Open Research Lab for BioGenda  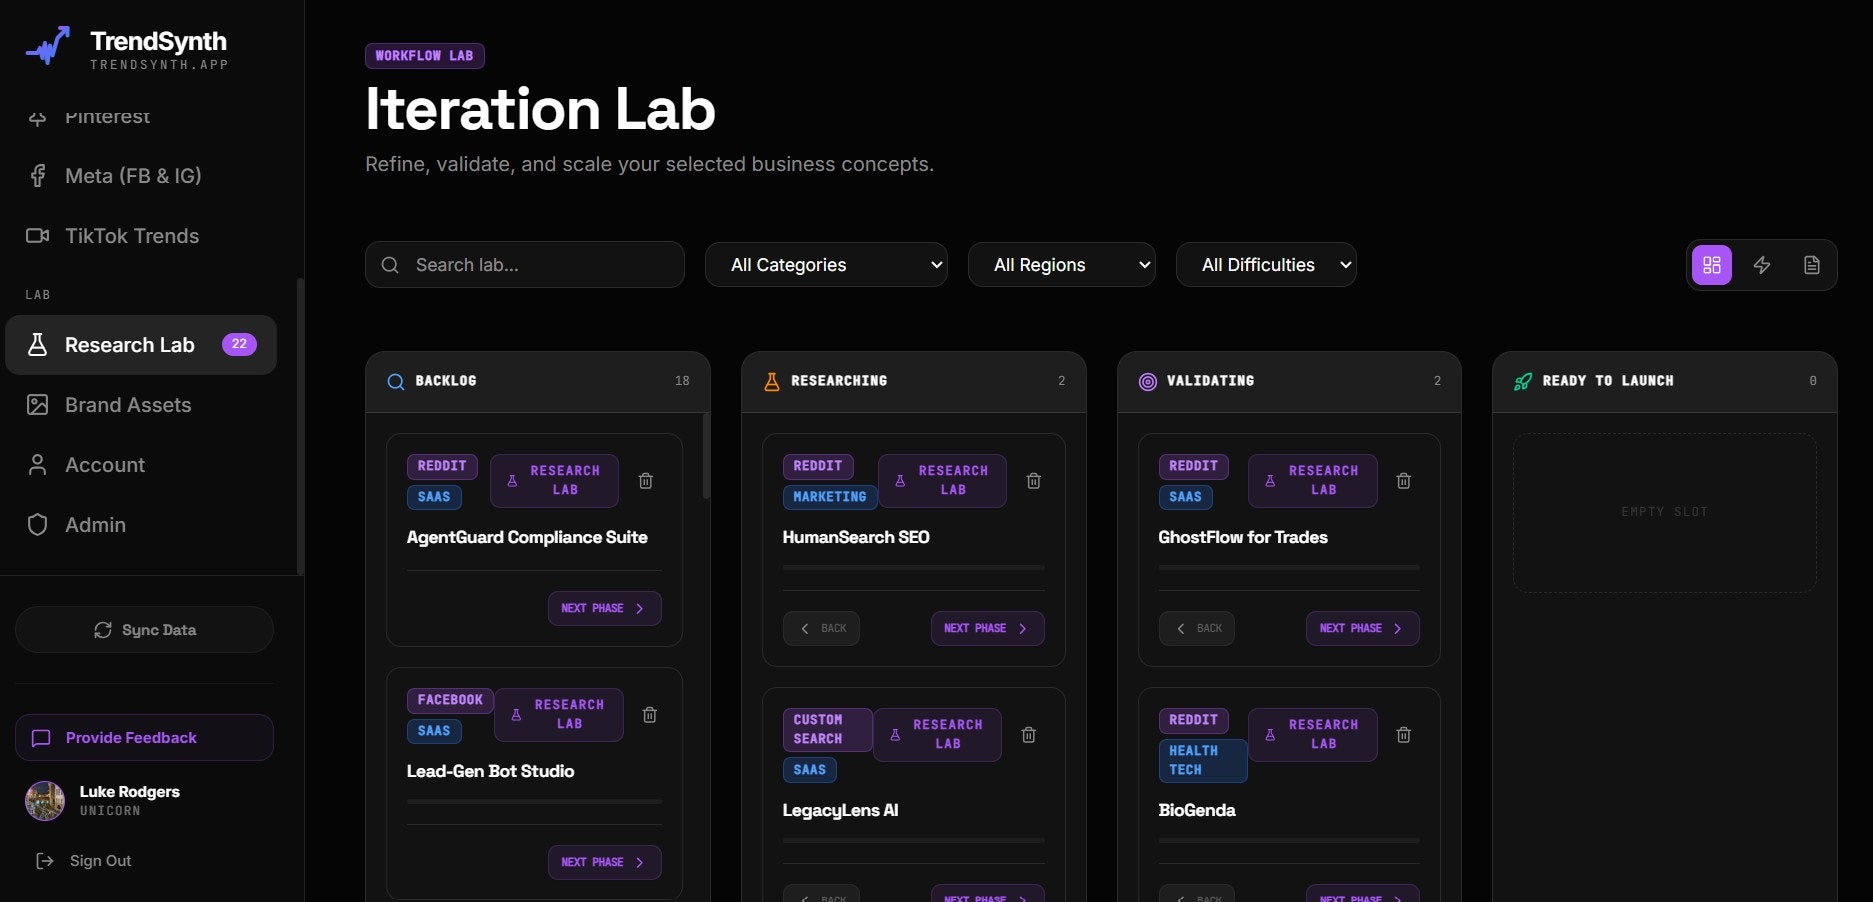(x=1312, y=735)
